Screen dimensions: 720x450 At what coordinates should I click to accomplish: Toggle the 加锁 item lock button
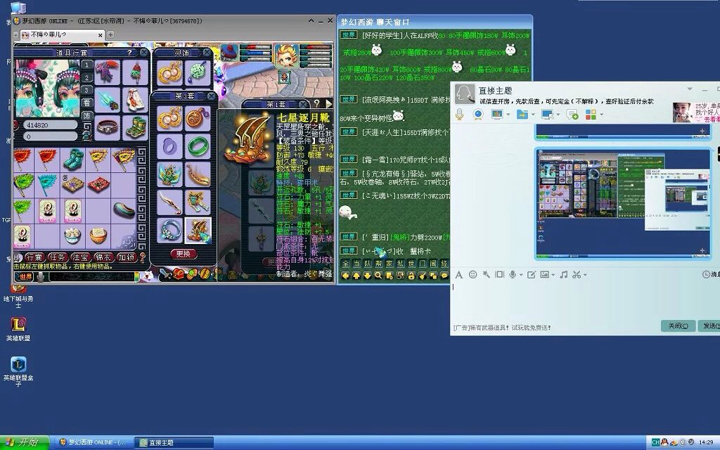pos(126,257)
